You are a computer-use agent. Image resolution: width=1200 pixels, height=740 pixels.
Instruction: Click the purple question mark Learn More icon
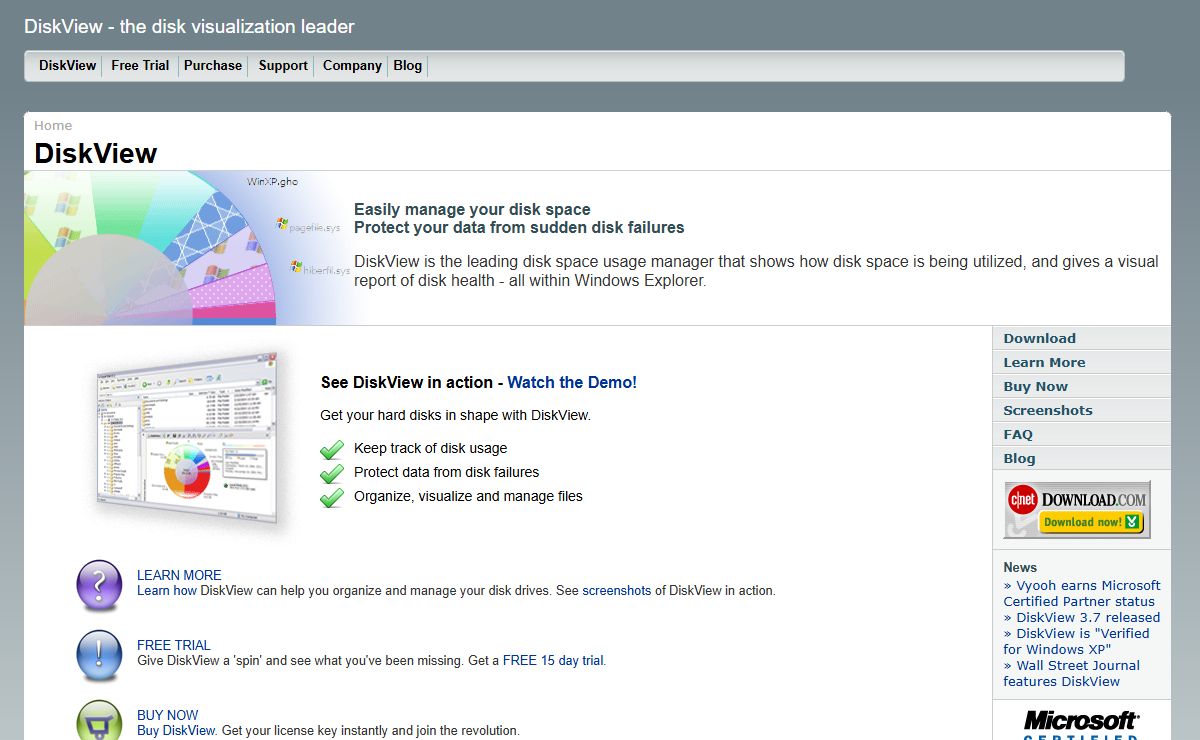tap(99, 585)
